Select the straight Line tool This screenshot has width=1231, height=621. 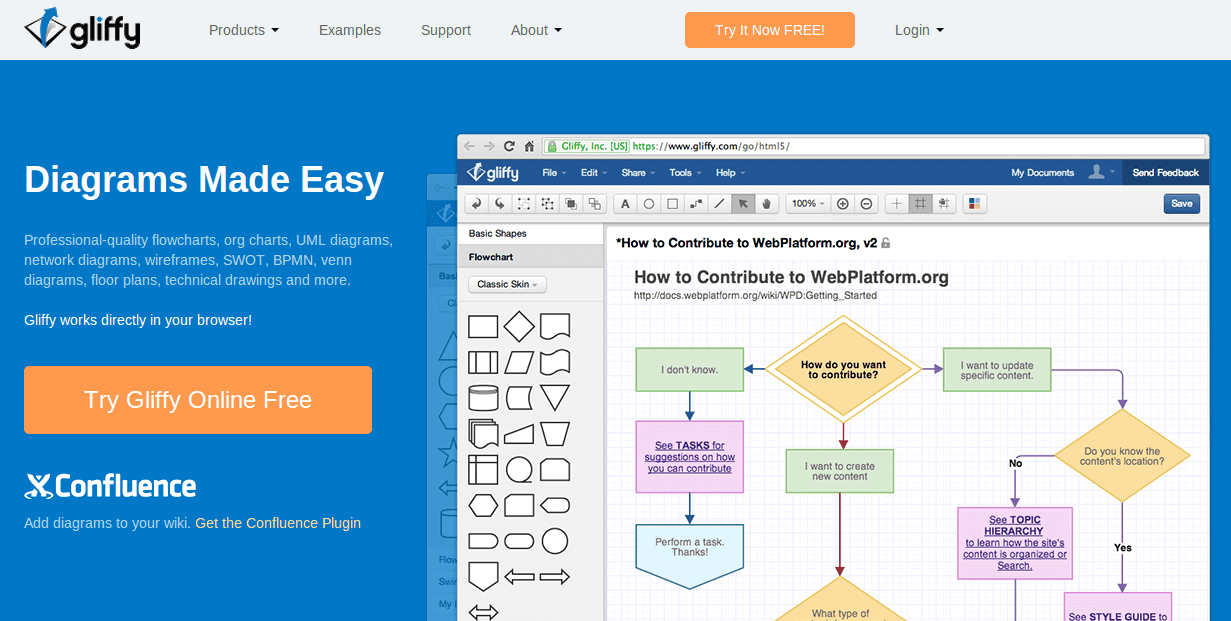coord(720,204)
